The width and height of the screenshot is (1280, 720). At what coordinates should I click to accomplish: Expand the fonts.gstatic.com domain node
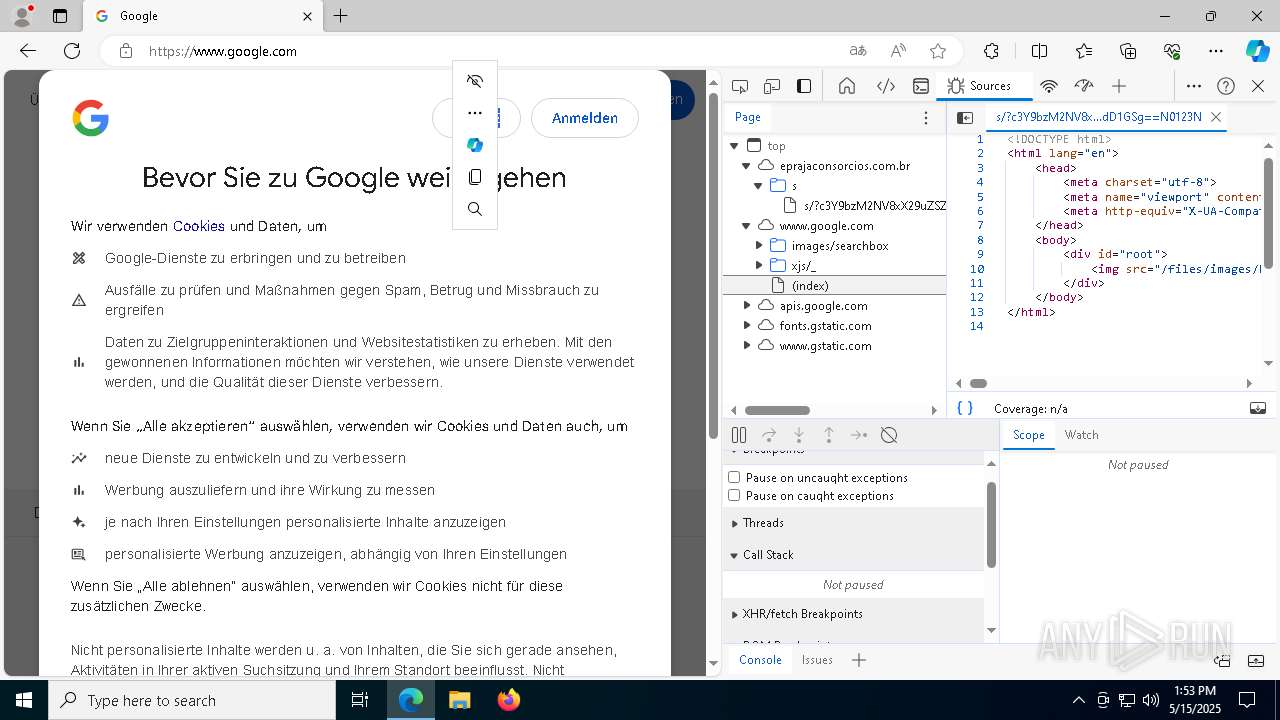[x=746, y=326]
